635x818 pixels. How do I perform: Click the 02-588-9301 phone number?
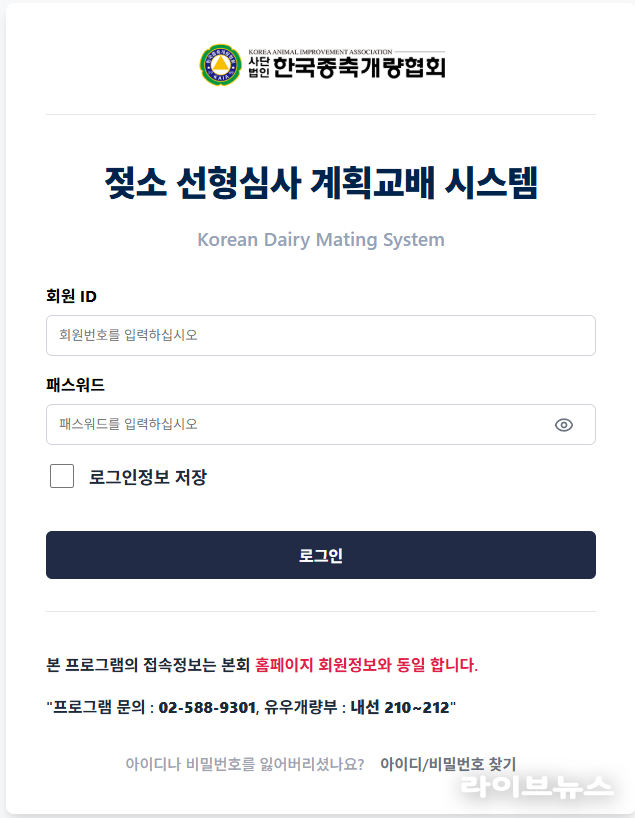[206, 707]
